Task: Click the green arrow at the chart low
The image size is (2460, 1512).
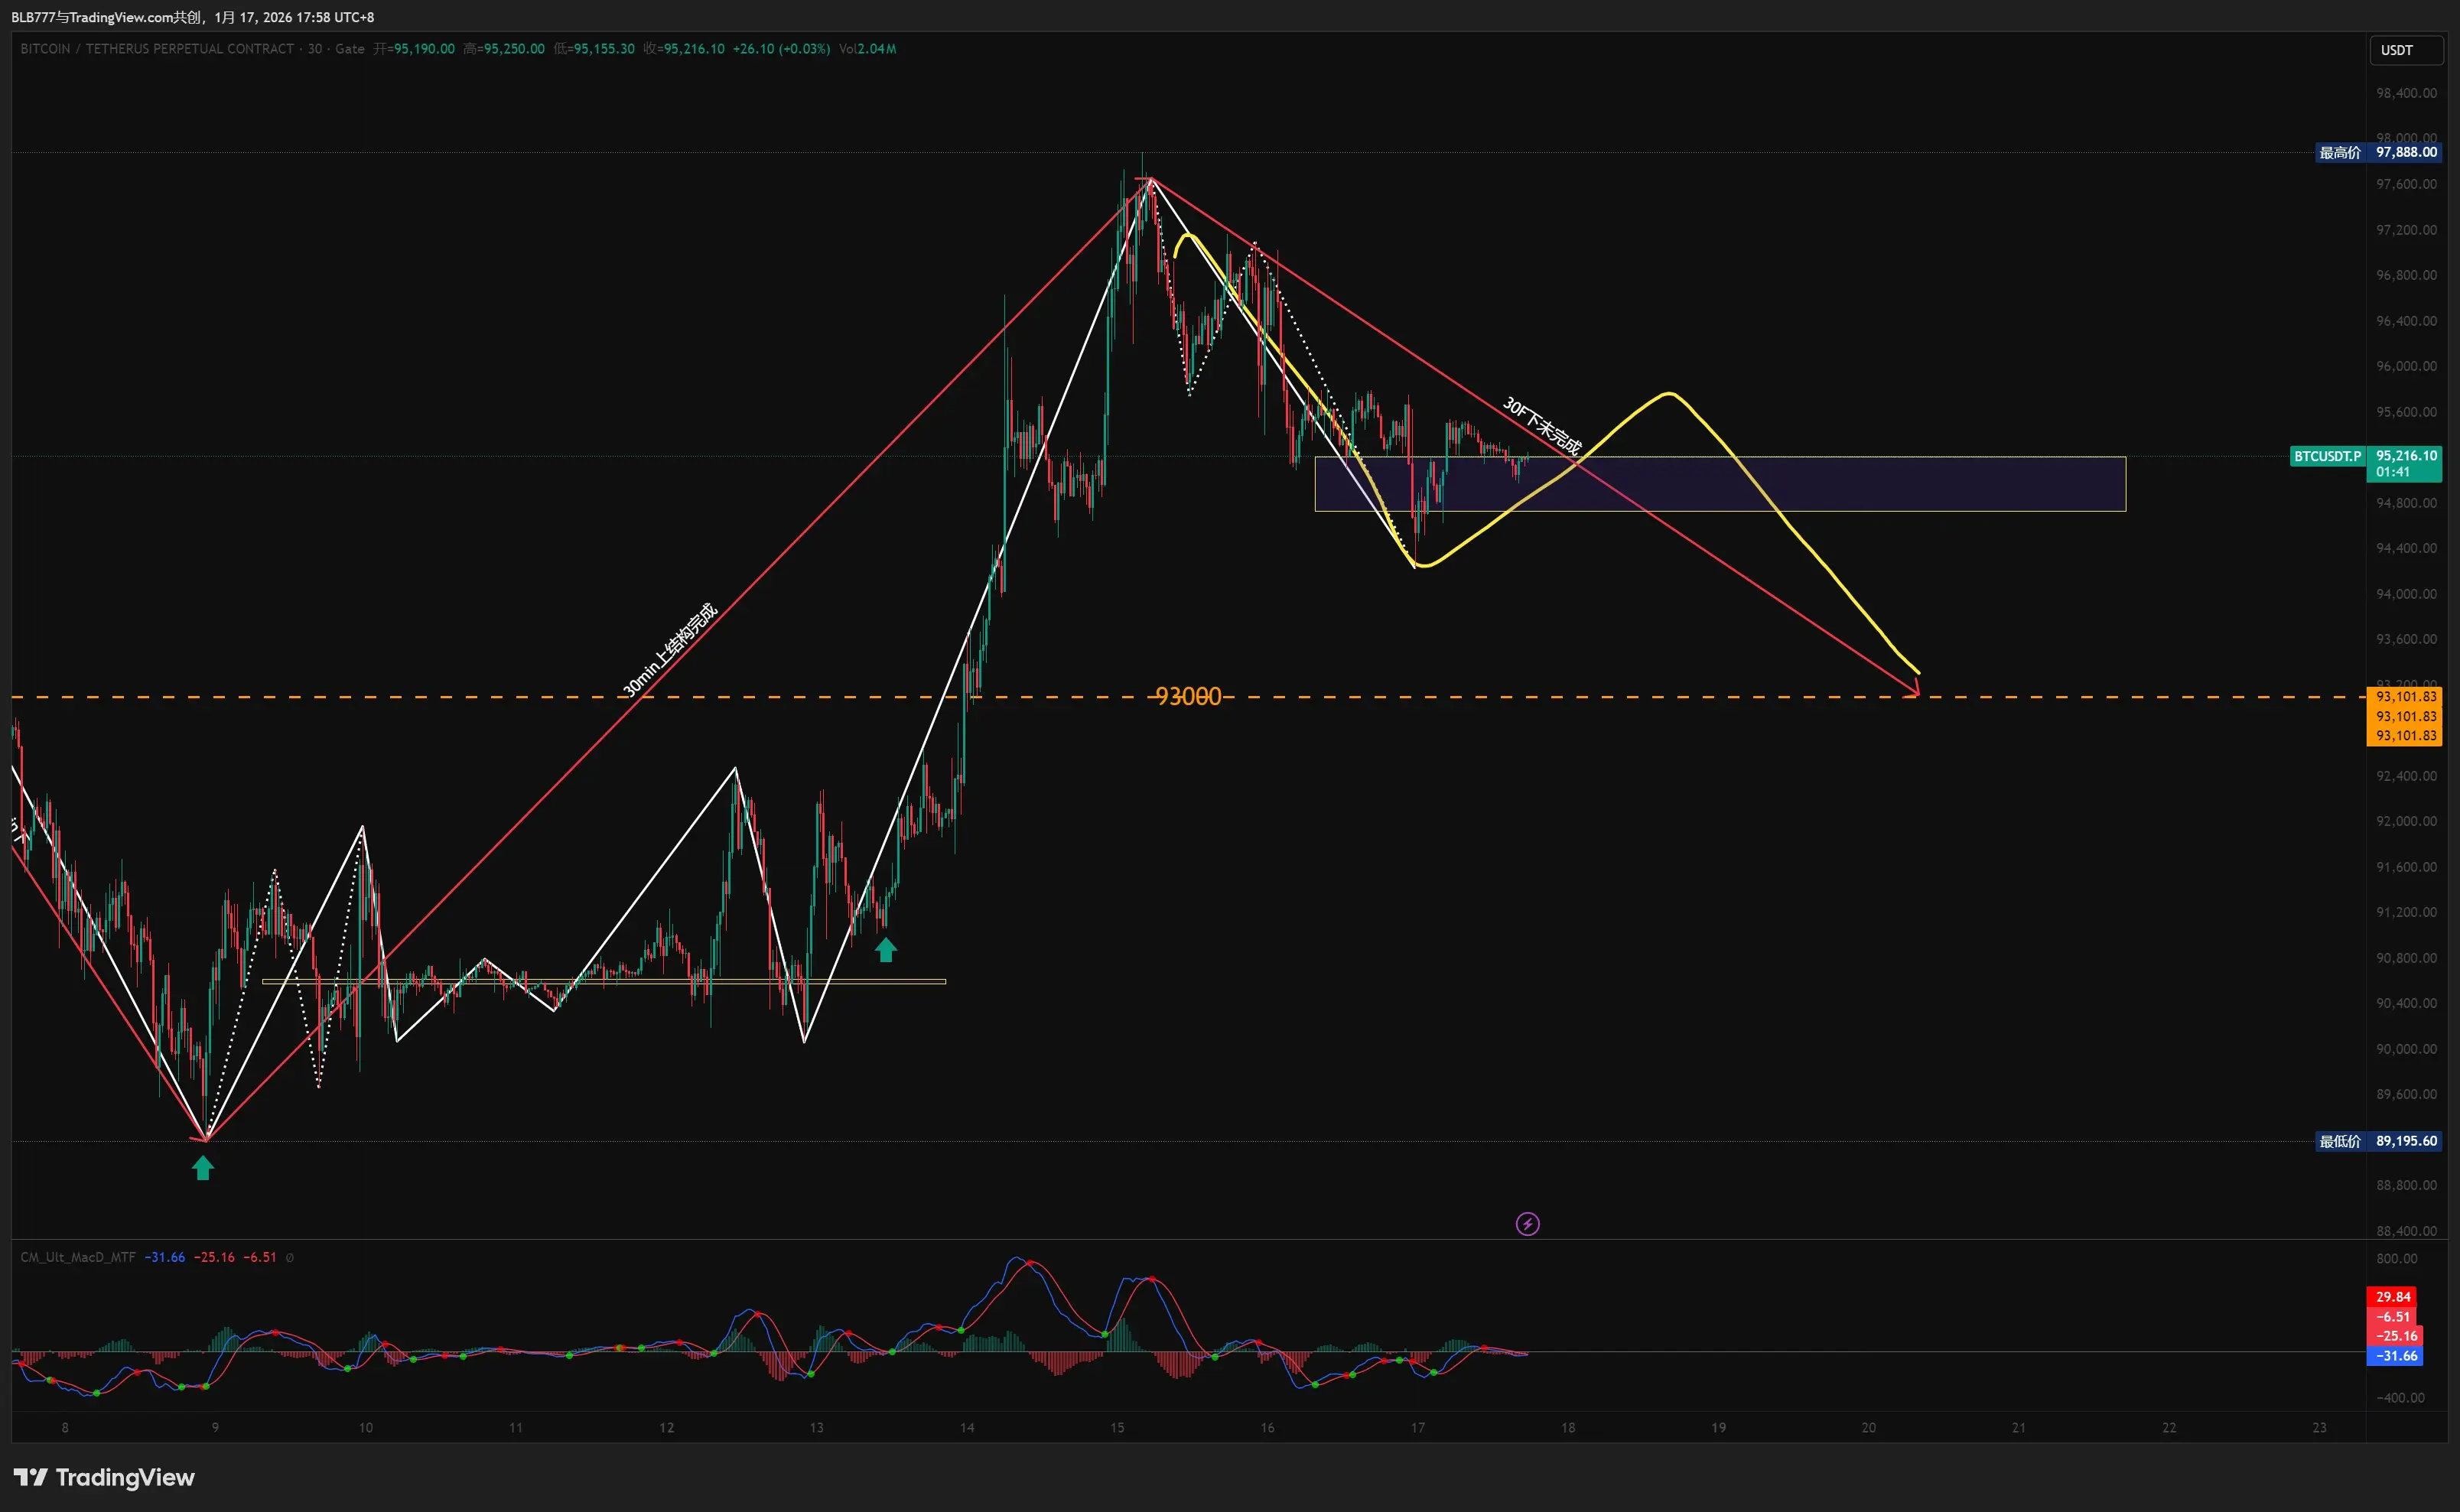Action: point(203,1167)
